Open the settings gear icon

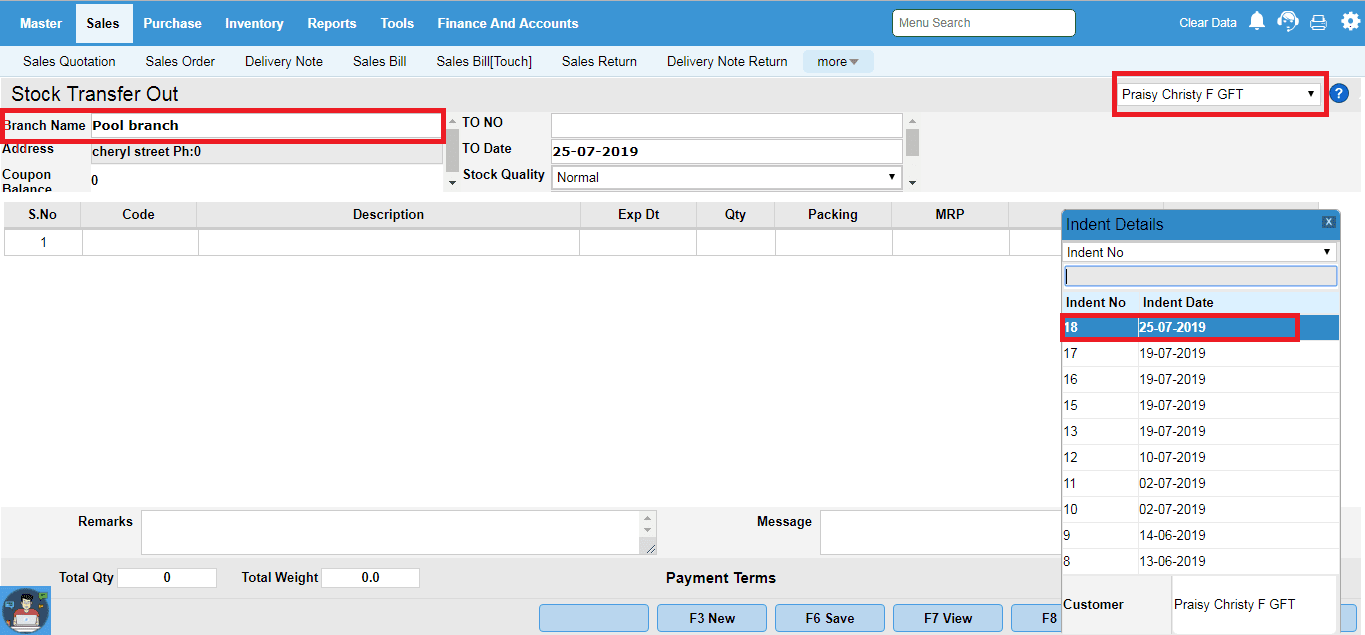coord(1350,21)
